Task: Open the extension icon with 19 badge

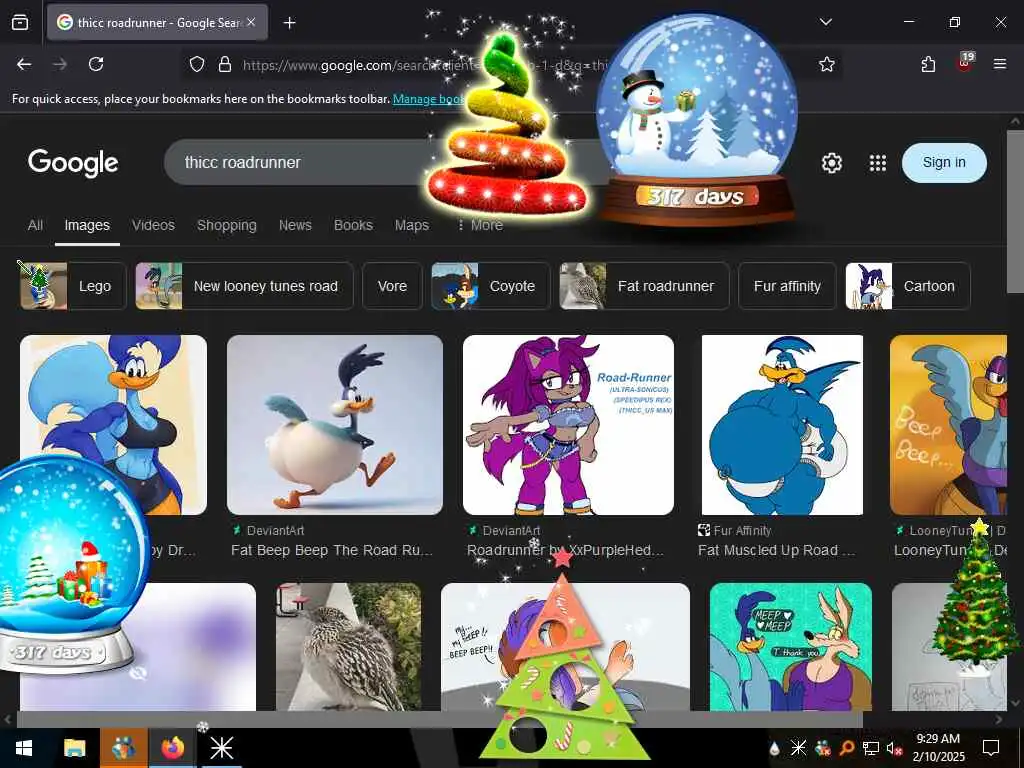Action: tap(965, 63)
